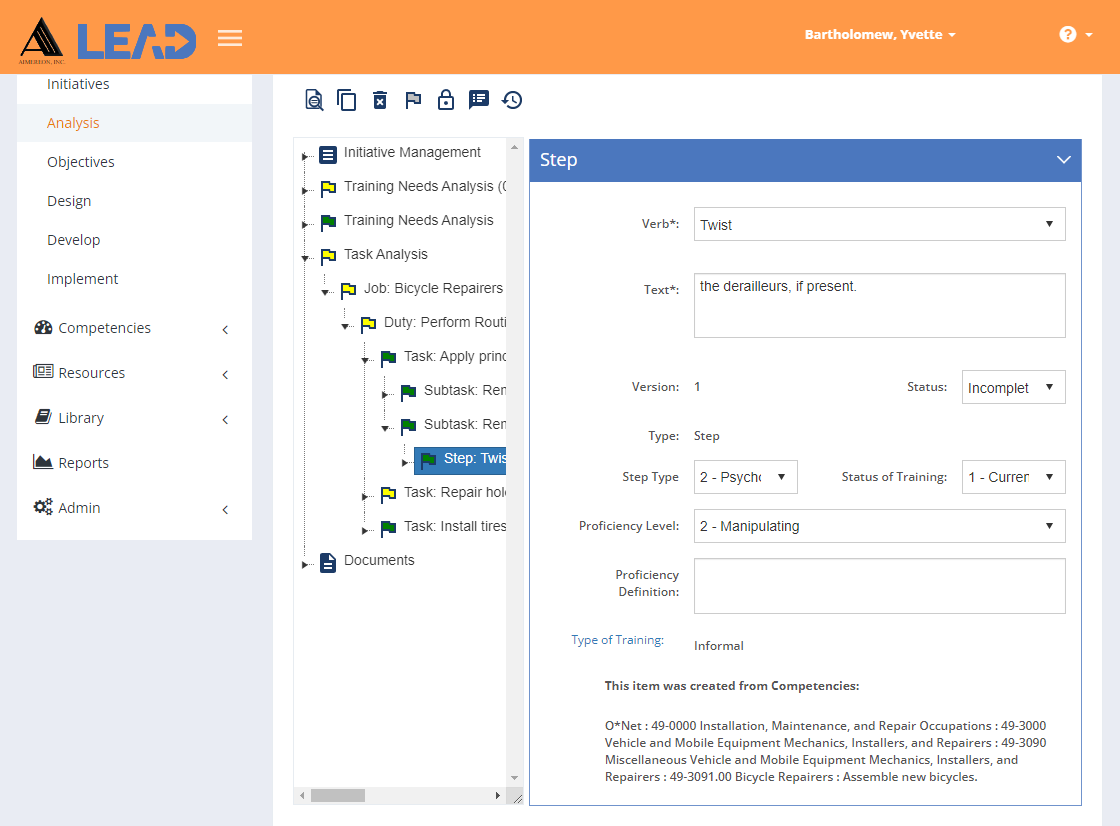Collapse the Task Analysis tree node arrow
Viewport: 1120px width, 826px height.
point(305,258)
